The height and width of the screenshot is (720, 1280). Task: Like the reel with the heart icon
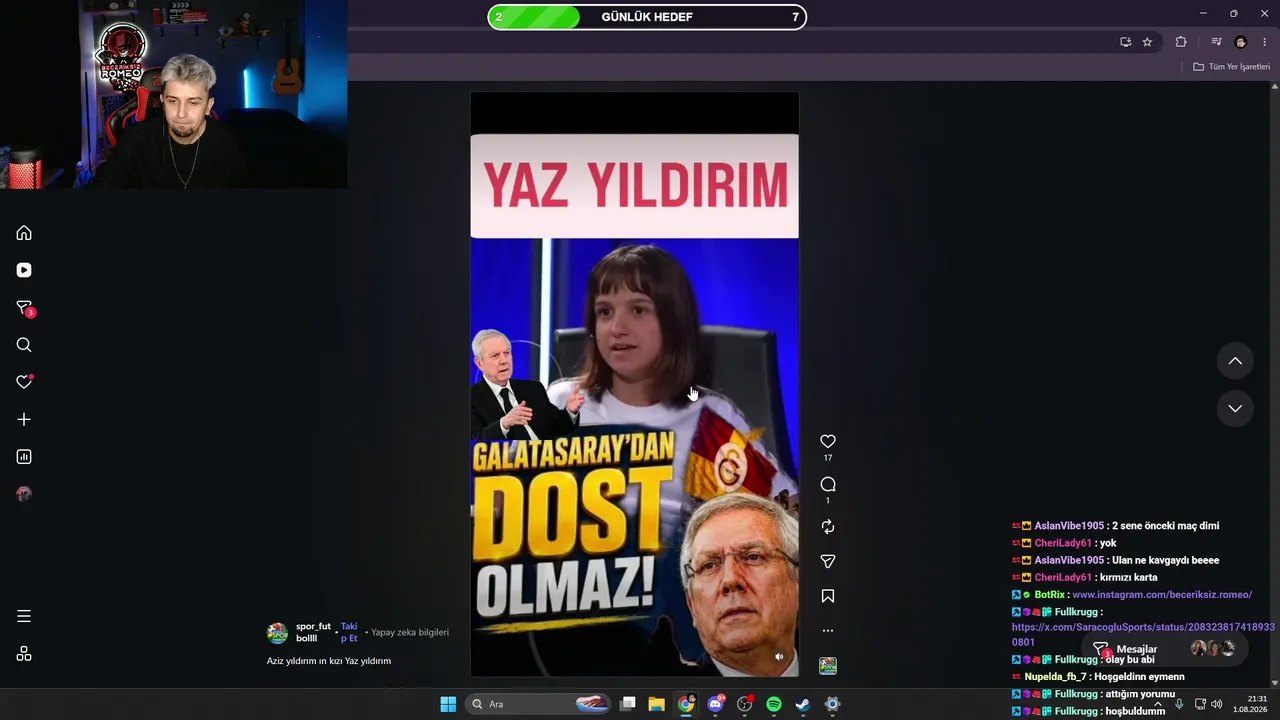pyautogui.click(x=828, y=441)
